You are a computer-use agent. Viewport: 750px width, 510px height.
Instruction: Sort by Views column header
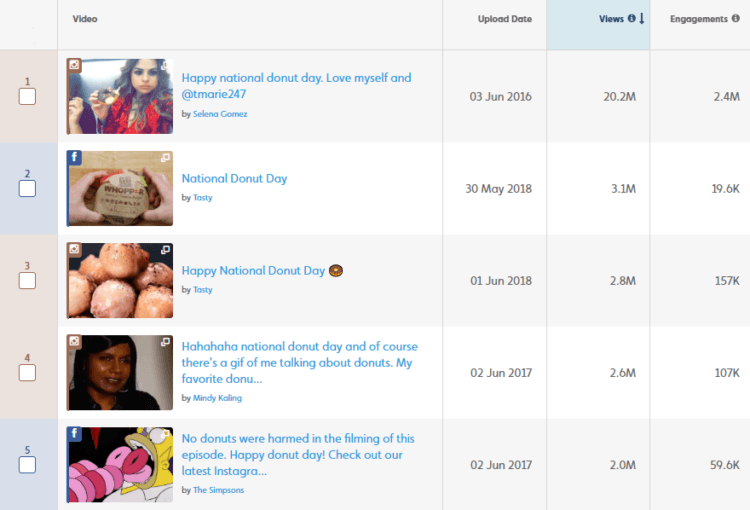611,19
